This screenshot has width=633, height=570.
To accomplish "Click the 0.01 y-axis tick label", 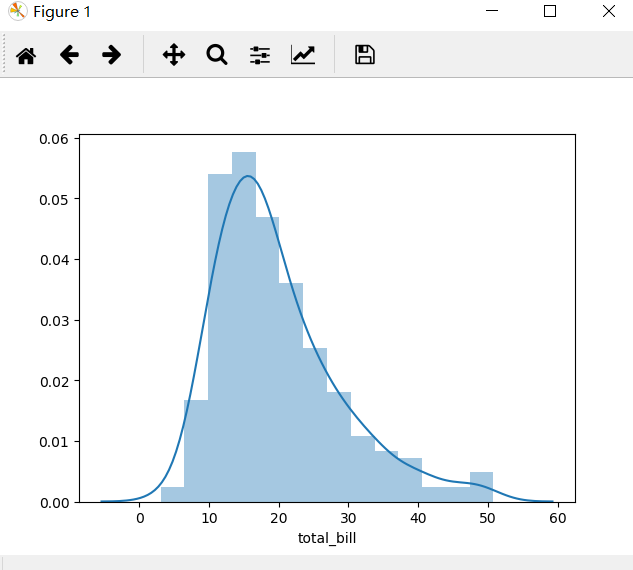I will point(54,442).
